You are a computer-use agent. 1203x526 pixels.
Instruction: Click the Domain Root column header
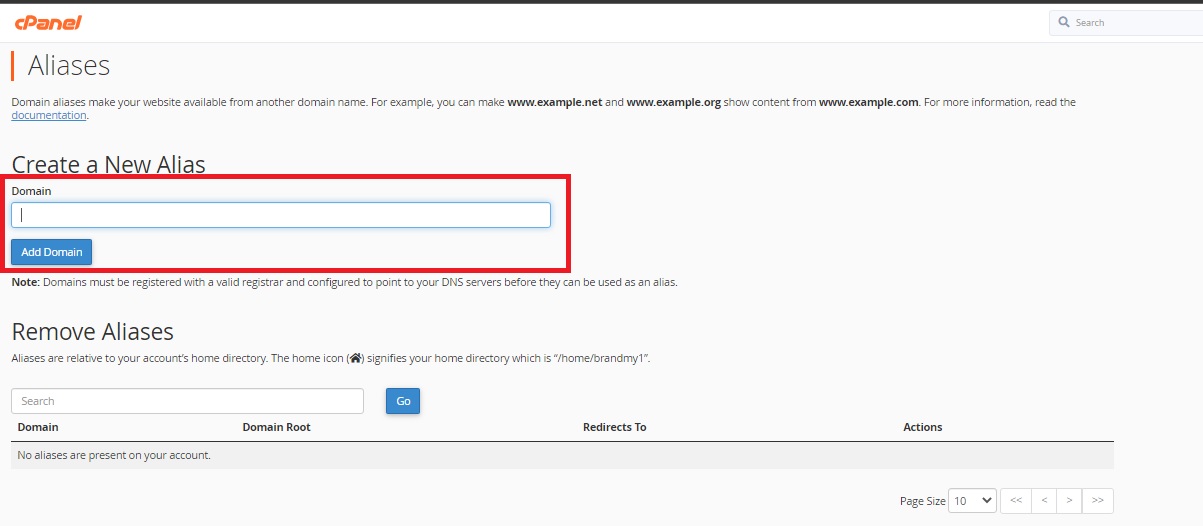(277, 427)
